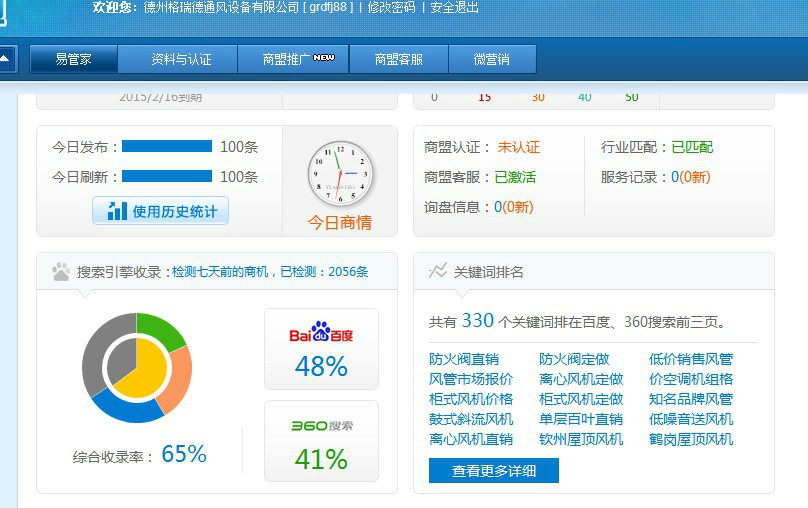Click the analog clock icon
Screen dimensions: 808x508
pyautogui.click(x=340, y=174)
